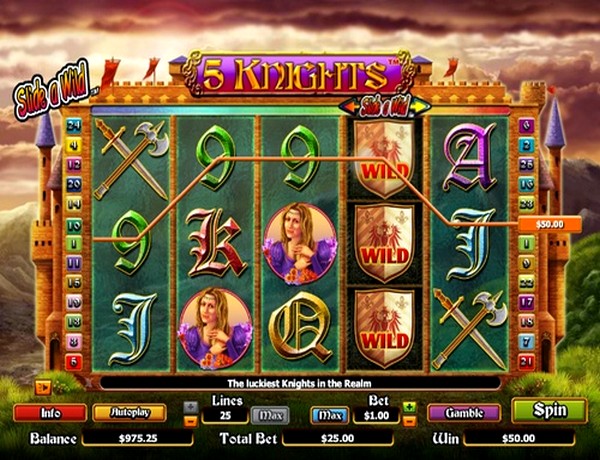
Task: Decrease lines with the orange minus
Action: point(191,421)
